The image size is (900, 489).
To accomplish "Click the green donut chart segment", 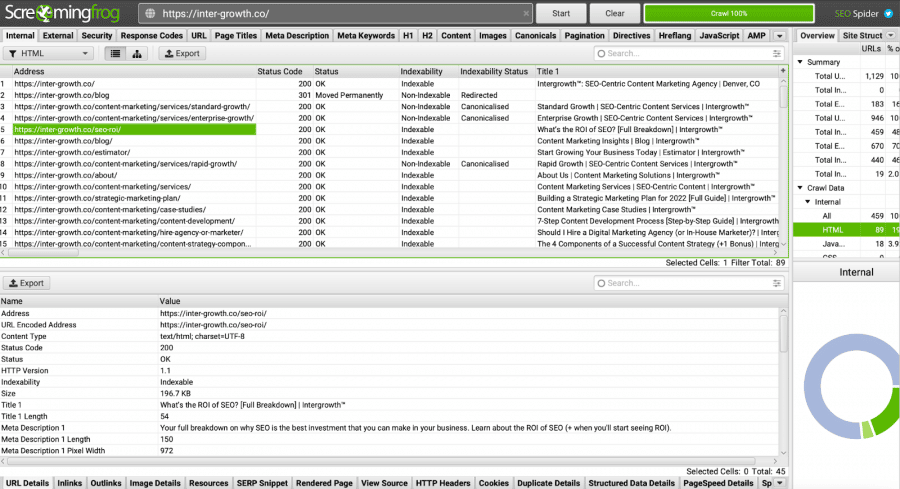I will tap(886, 412).
